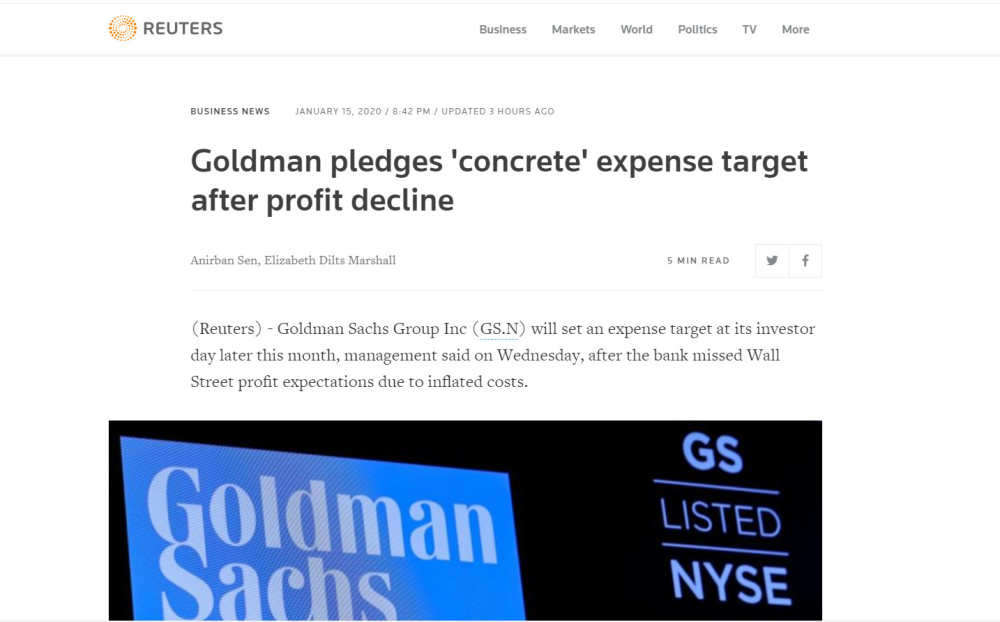Click the GS LISTED NYSE sign in photo

pos(723,519)
